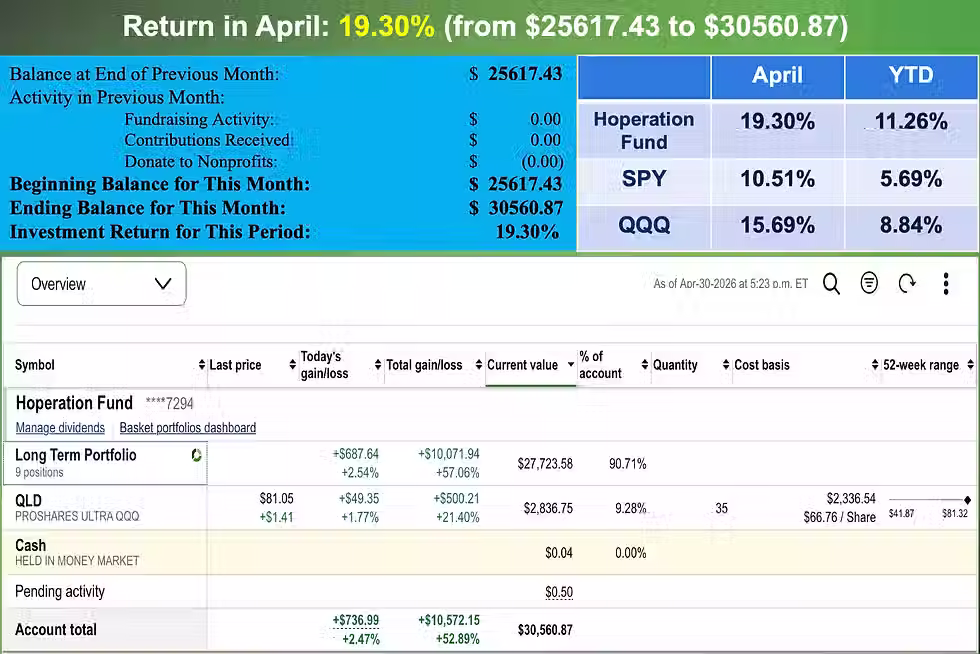
Task: Click the 90.71% of account value
Action: [x=628, y=464]
